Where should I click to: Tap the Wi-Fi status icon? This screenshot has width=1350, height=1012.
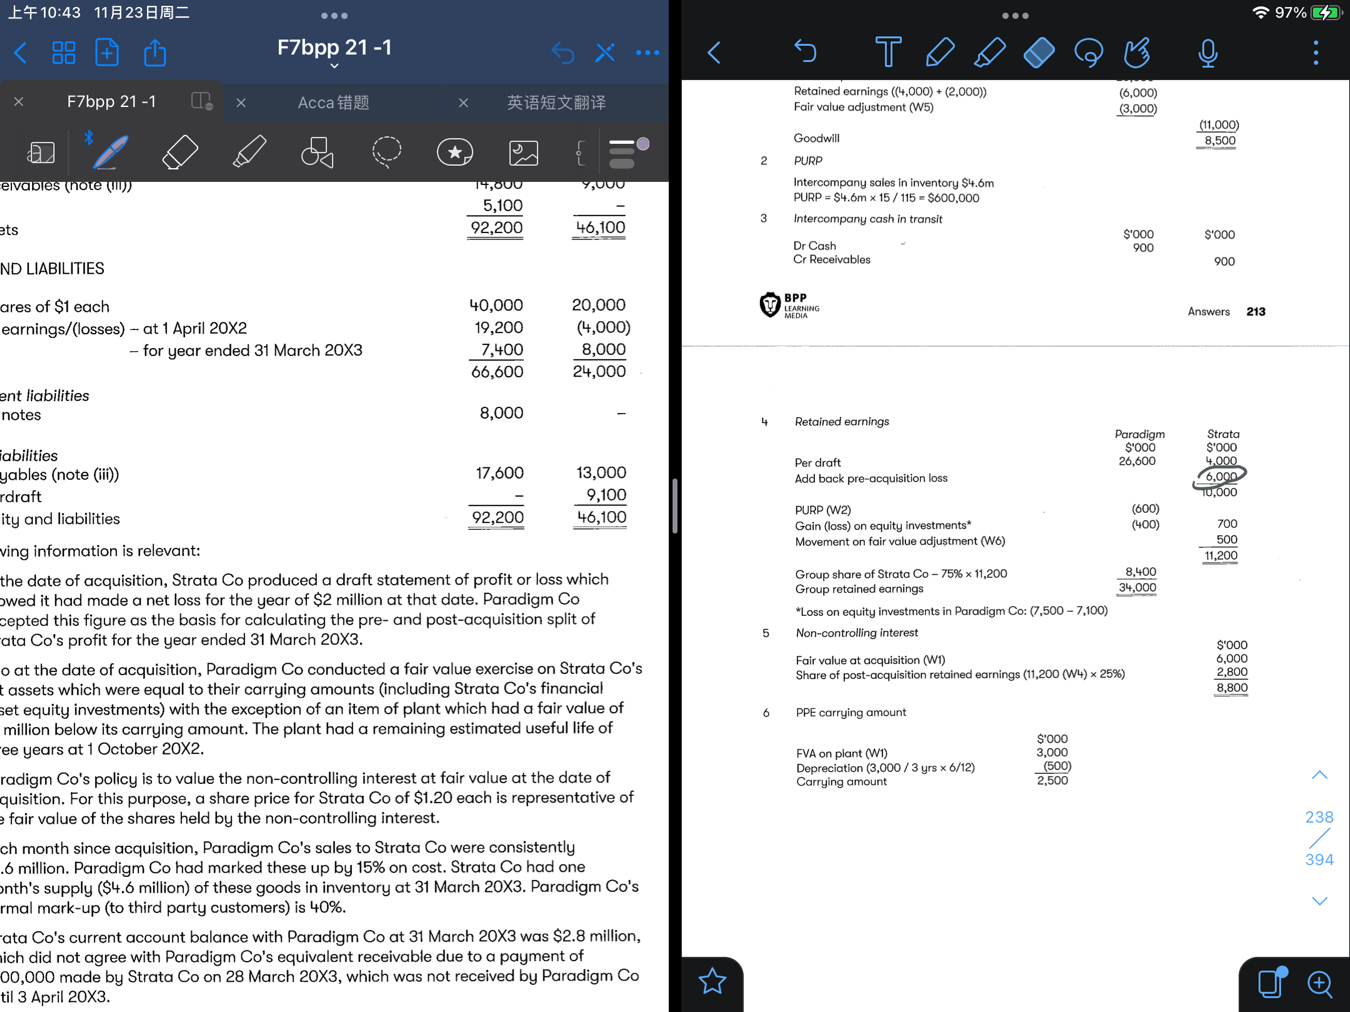[1261, 13]
